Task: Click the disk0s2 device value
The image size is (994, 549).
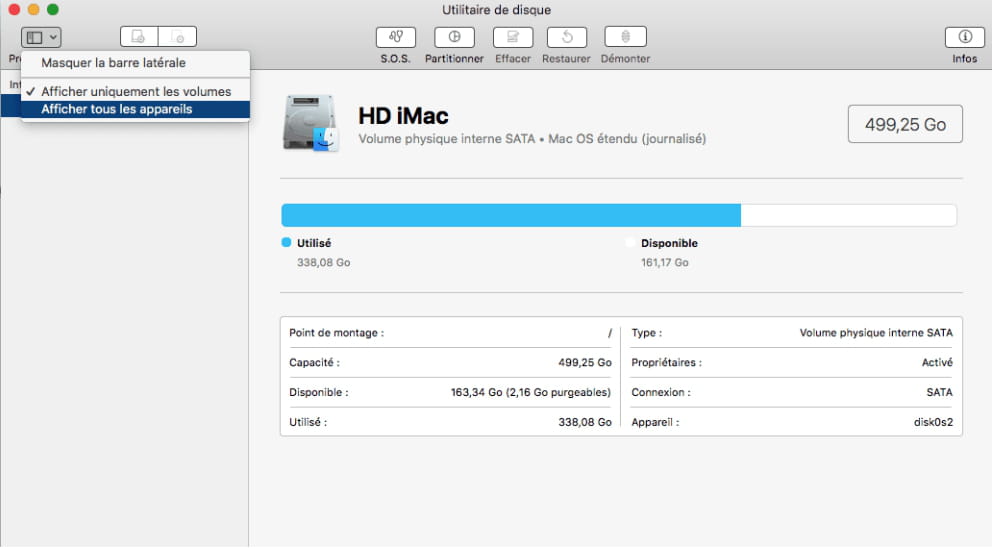Action: (x=932, y=422)
